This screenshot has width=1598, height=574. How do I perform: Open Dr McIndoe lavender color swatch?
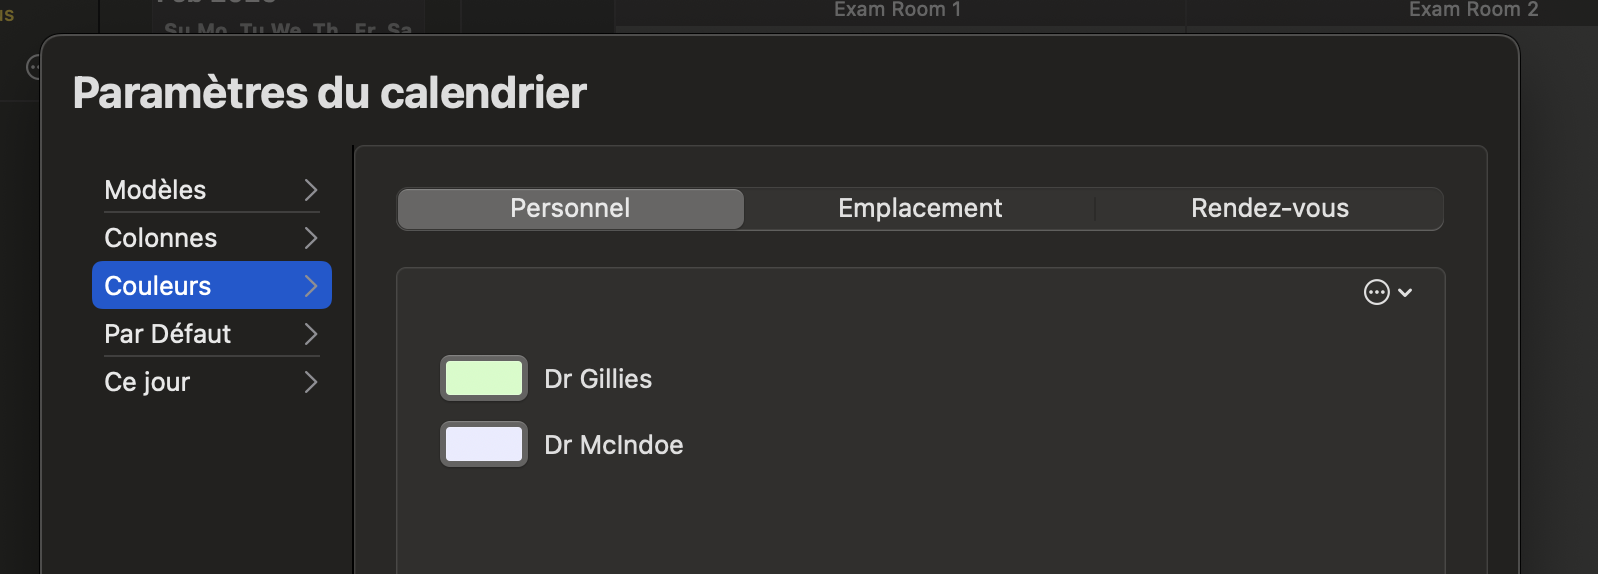point(484,444)
